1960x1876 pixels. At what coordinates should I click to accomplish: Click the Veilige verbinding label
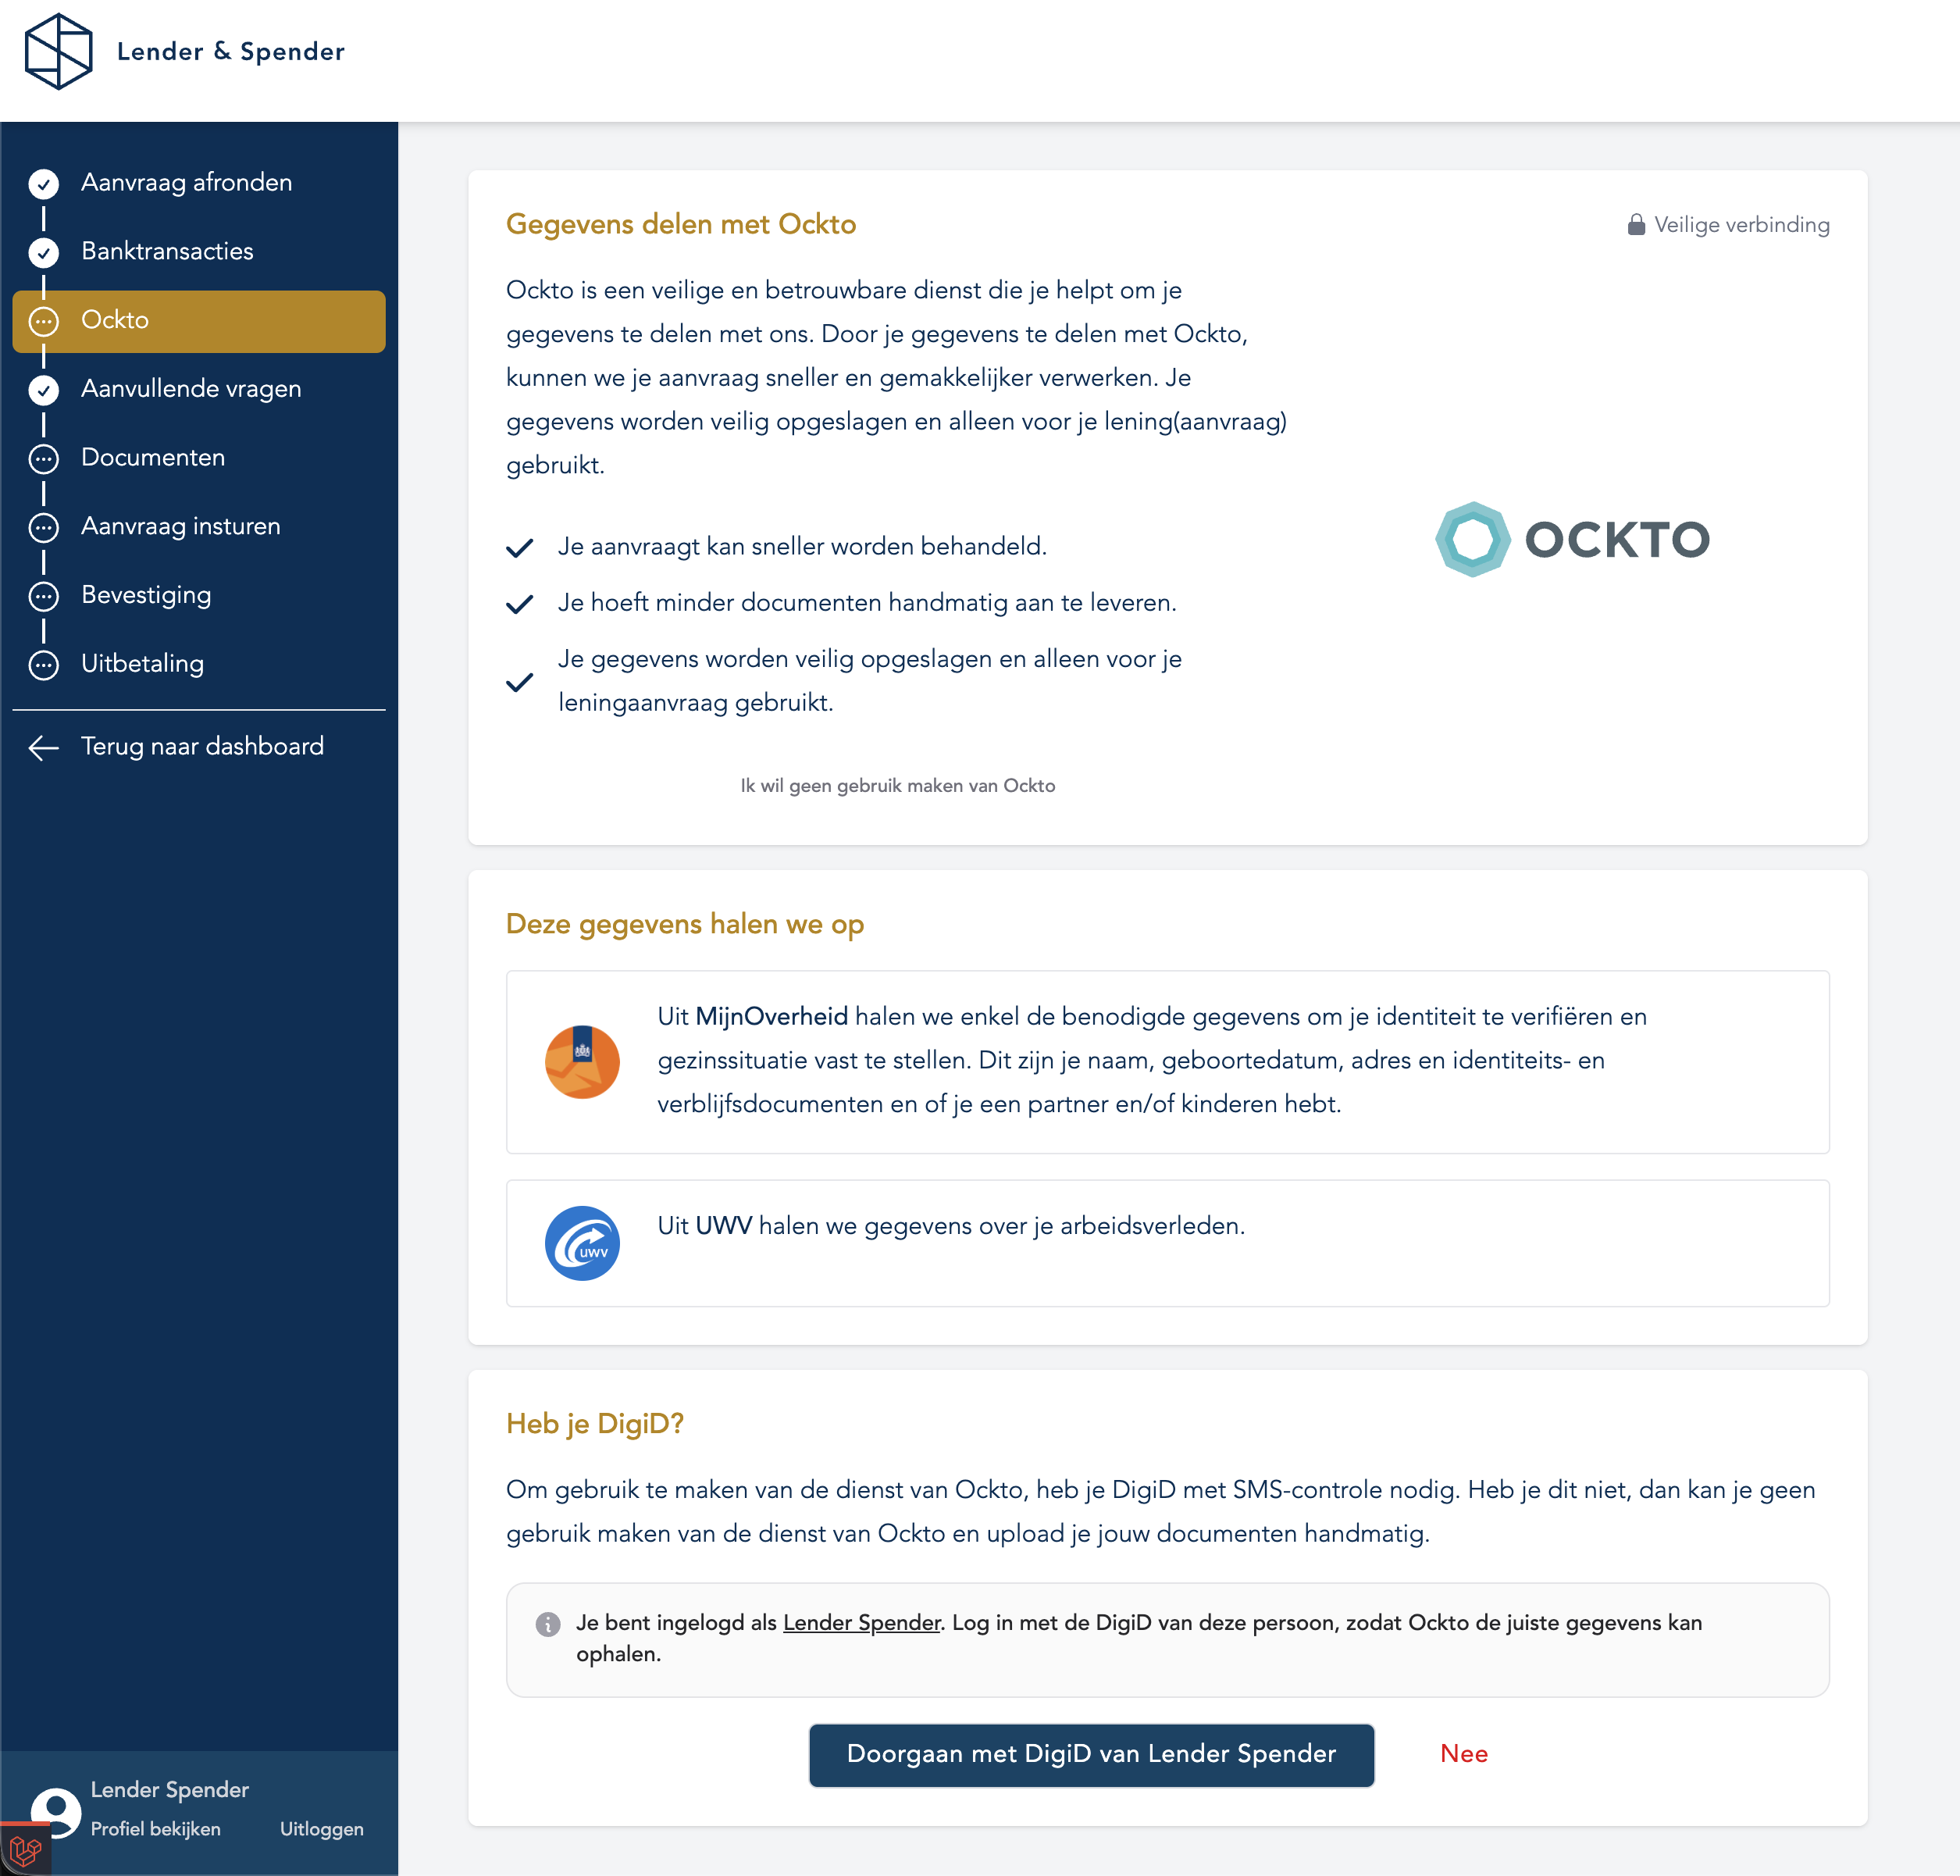coord(1742,225)
